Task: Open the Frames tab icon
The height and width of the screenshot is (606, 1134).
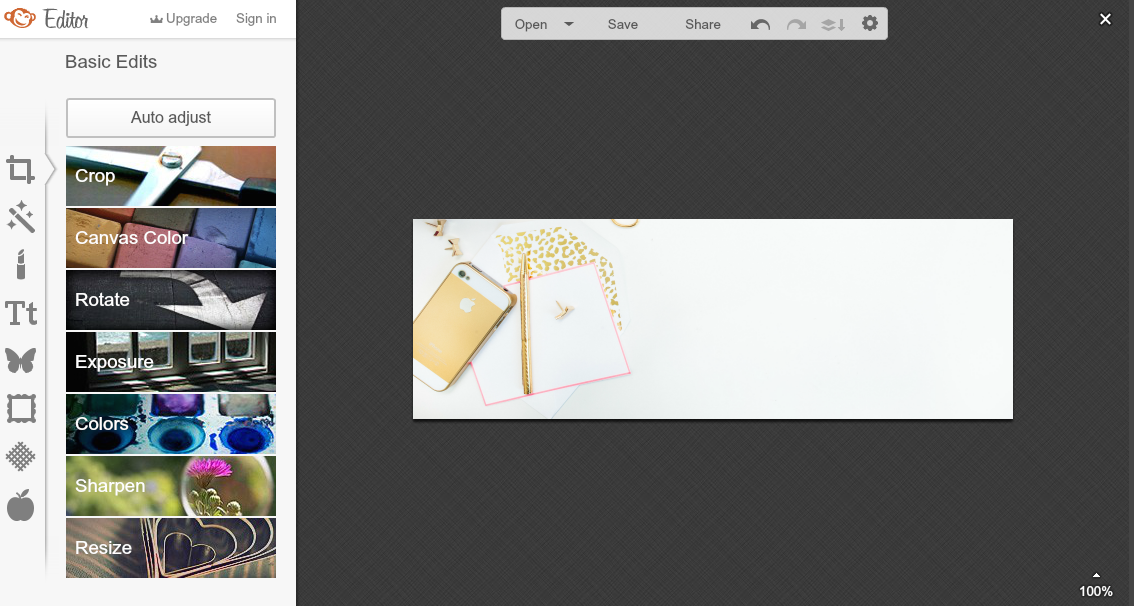Action: coord(21,408)
